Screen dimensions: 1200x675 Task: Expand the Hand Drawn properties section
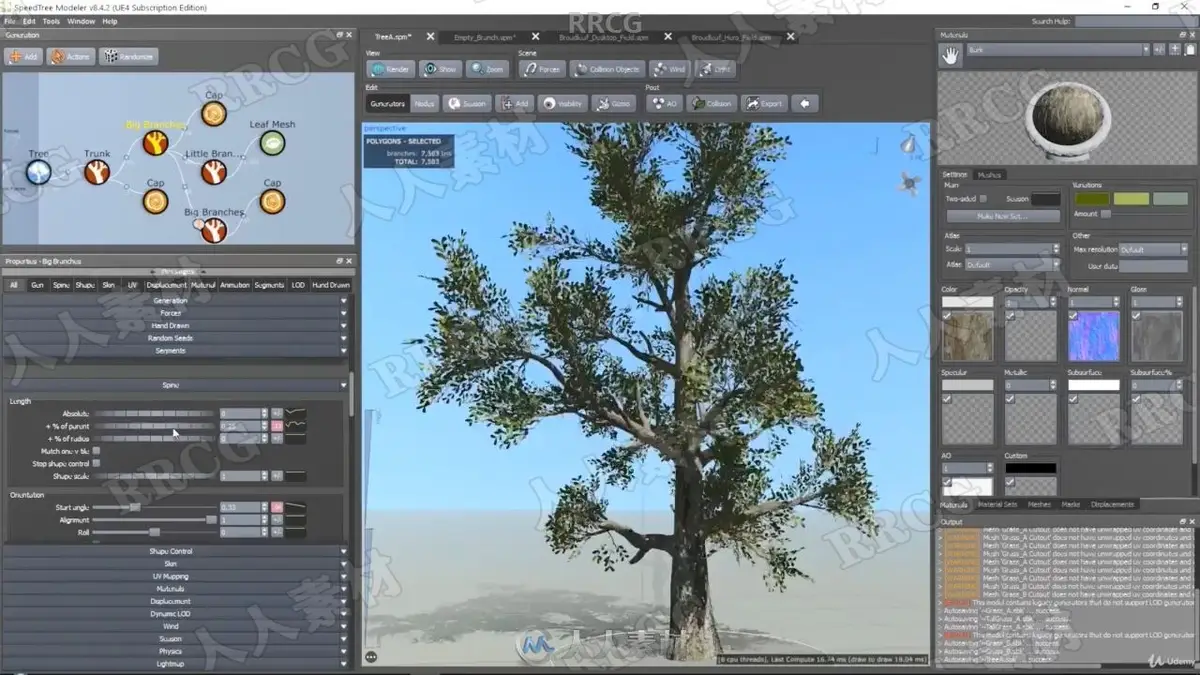[x=176, y=326]
